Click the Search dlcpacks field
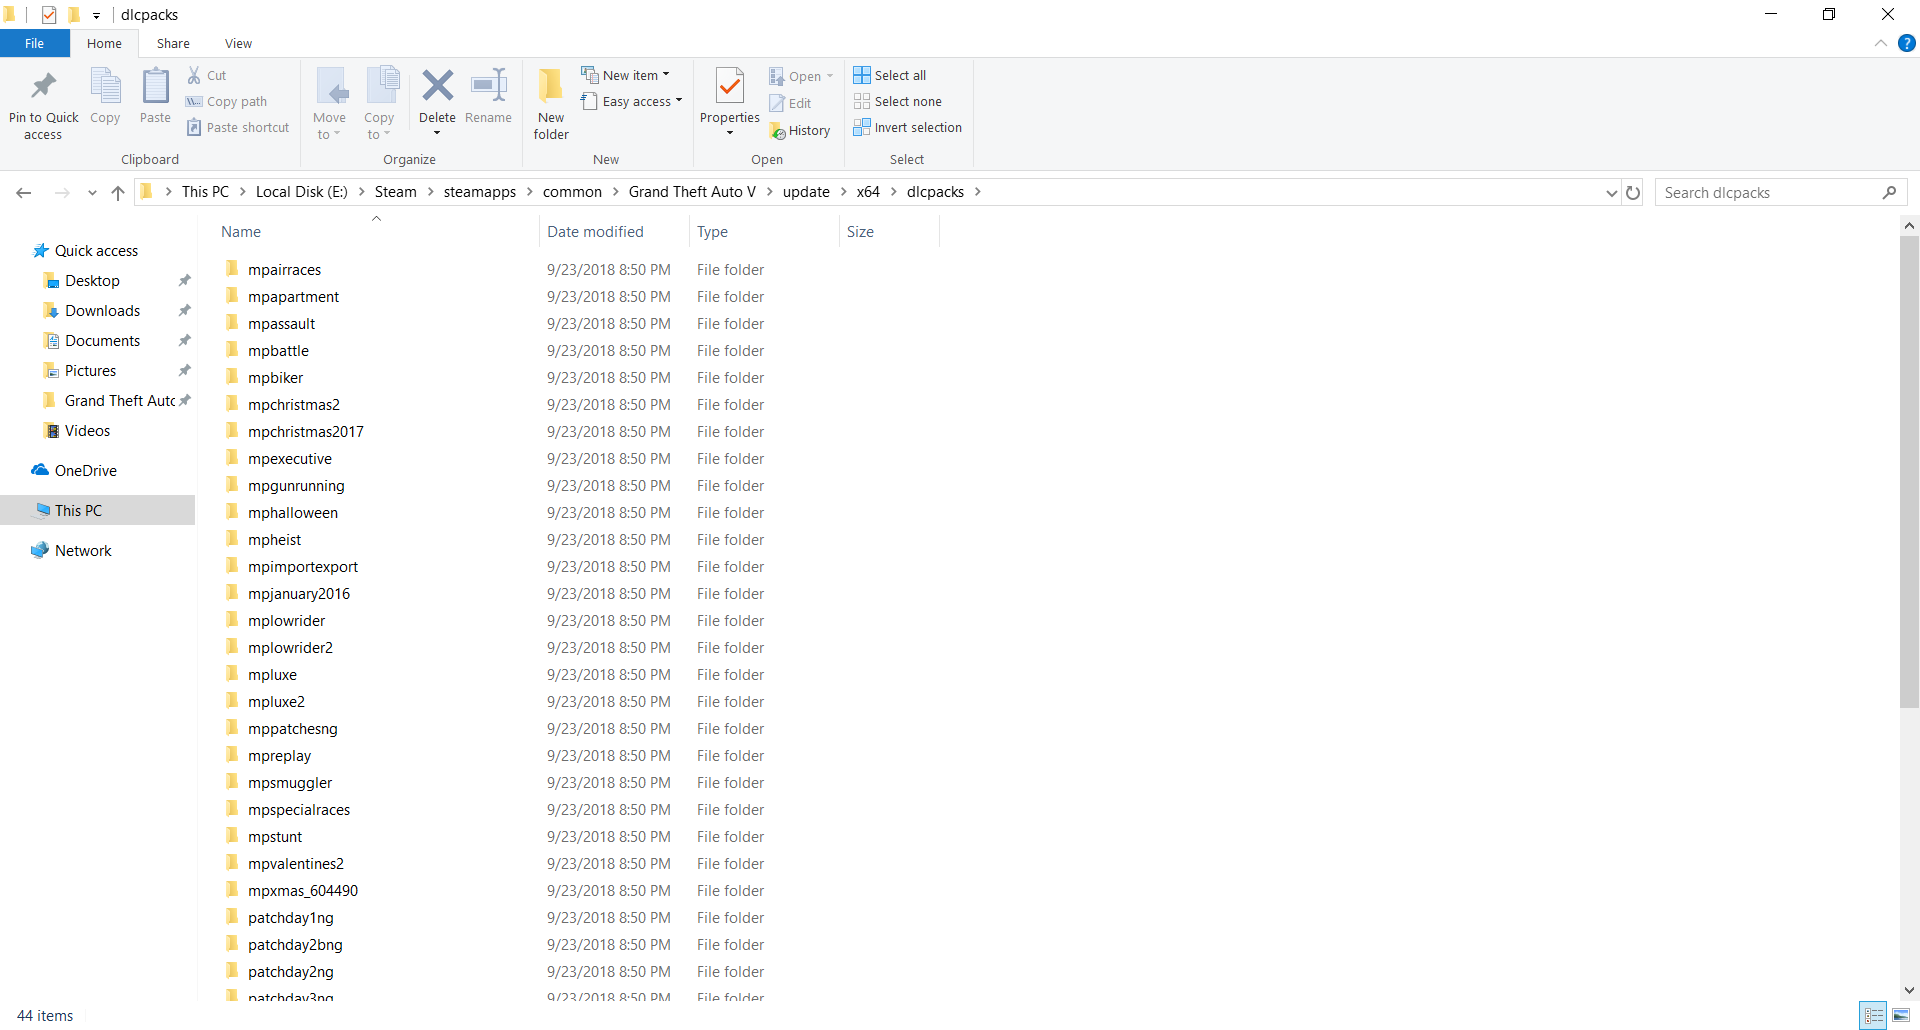Screen dimensions: 1920x1030 tap(1768, 193)
